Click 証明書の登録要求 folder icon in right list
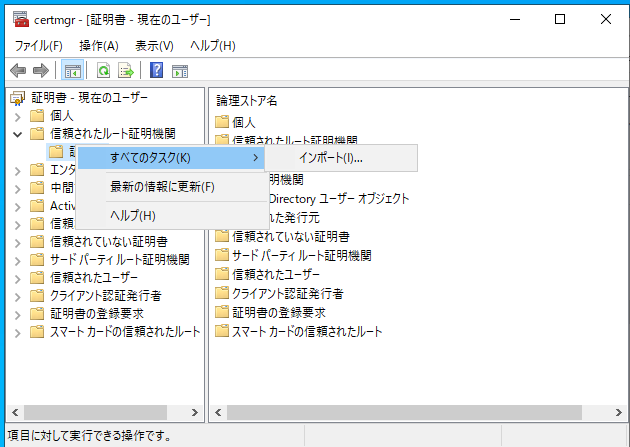Image resolution: width=630 pixels, height=447 pixels. 222,312
